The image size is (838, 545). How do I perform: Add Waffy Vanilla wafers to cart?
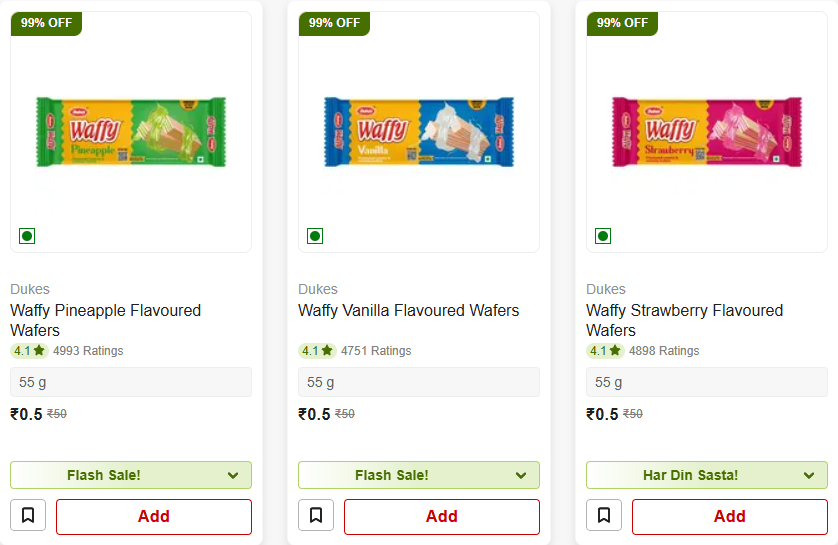coord(442,517)
